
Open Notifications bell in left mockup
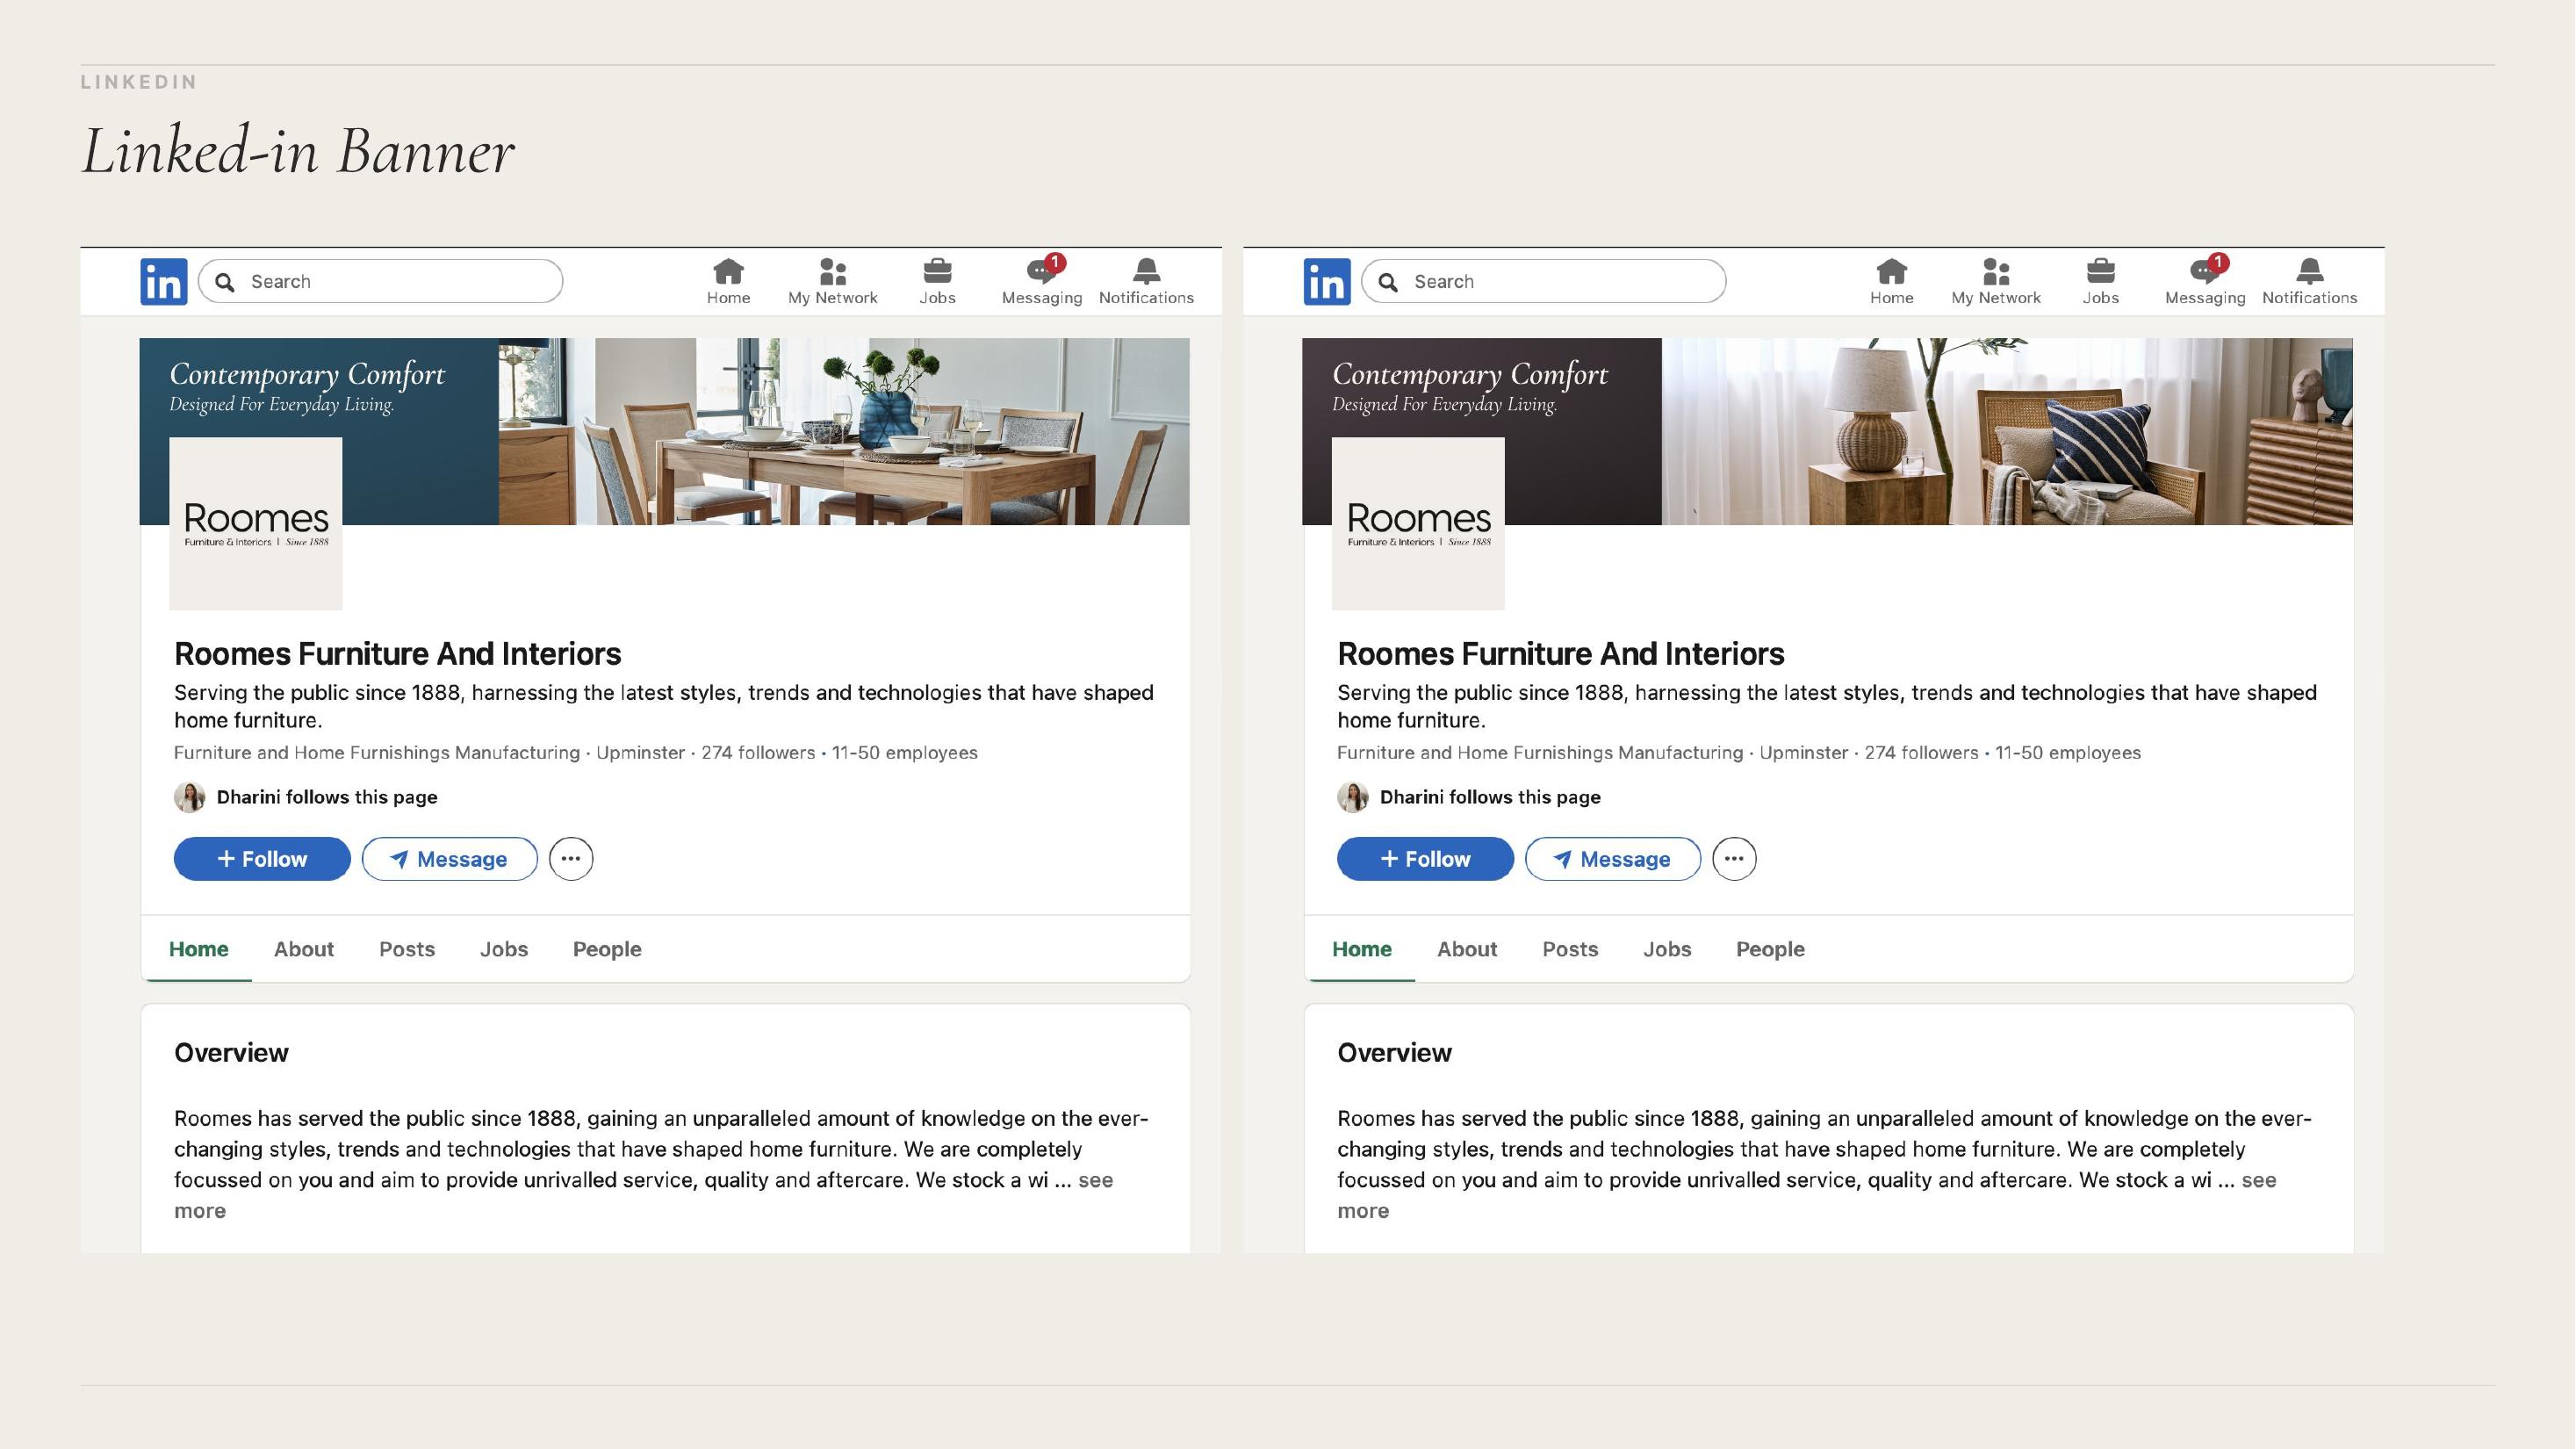1146,271
